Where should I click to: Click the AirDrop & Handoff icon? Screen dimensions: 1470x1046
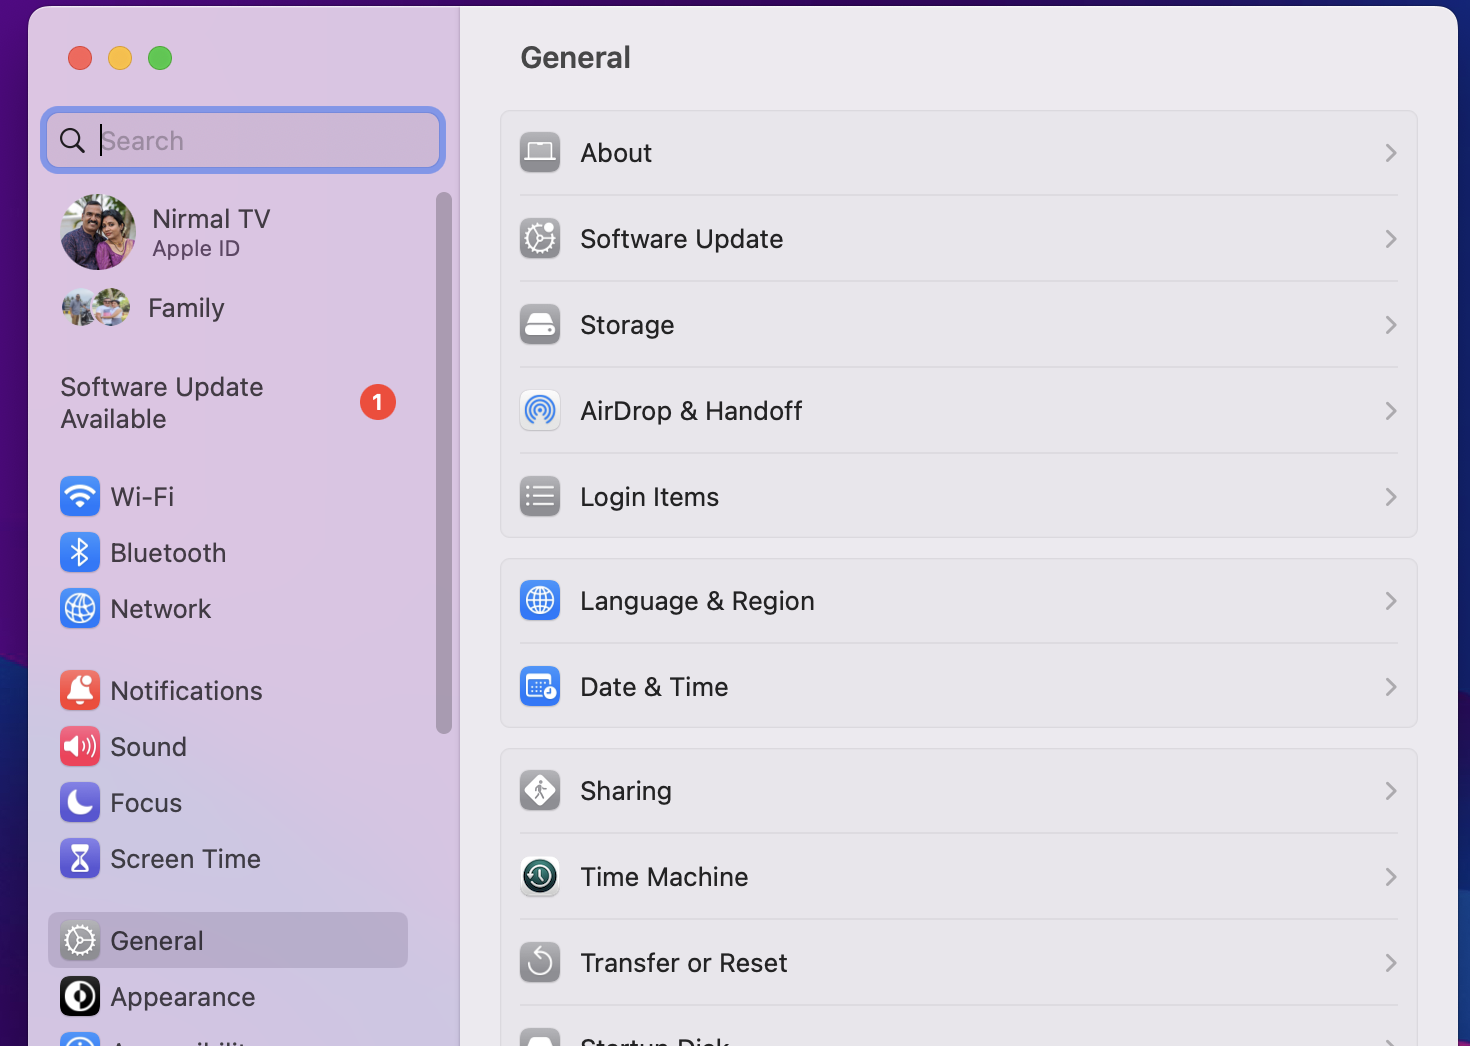tap(540, 411)
